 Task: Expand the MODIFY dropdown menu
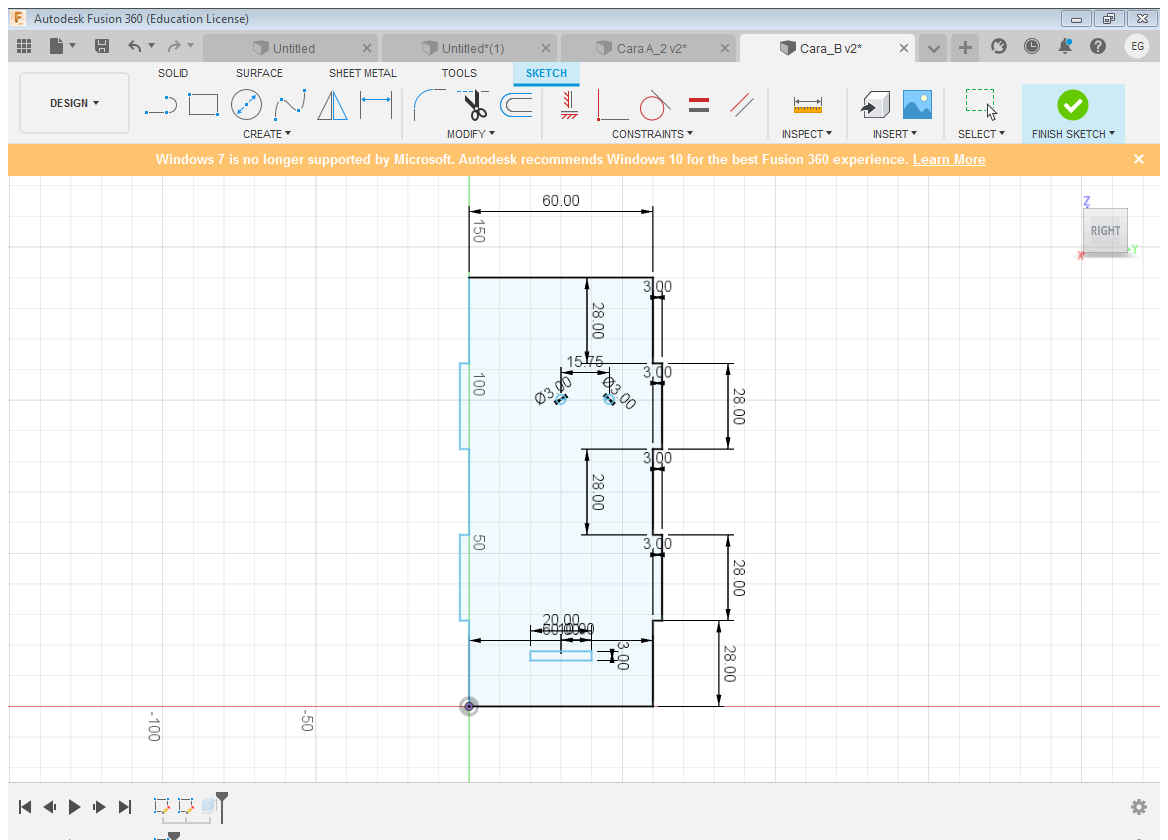click(x=470, y=134)
